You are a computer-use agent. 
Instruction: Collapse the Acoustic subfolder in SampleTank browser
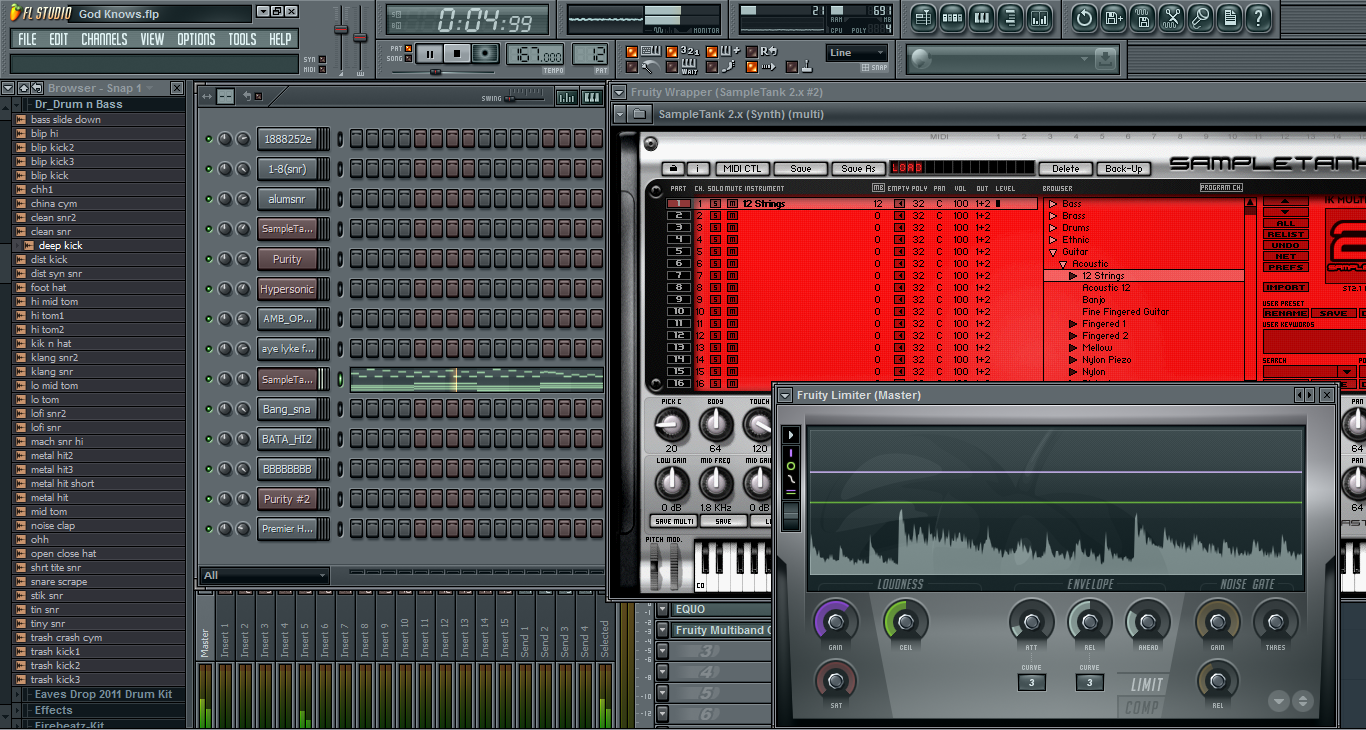[x=1063, y=264]
